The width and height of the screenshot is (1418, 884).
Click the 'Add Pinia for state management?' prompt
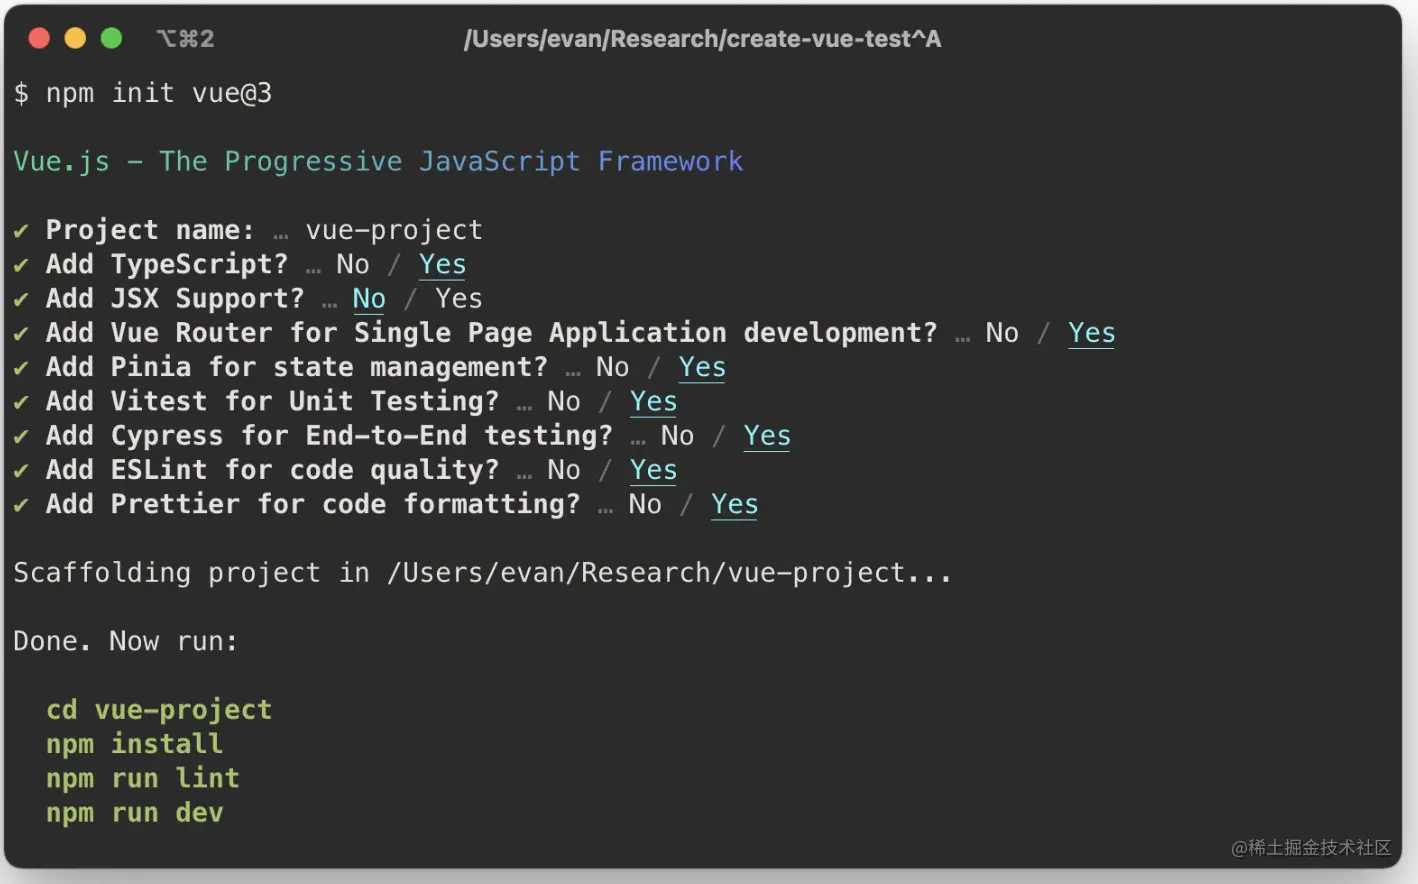click(x=297, y=367)
